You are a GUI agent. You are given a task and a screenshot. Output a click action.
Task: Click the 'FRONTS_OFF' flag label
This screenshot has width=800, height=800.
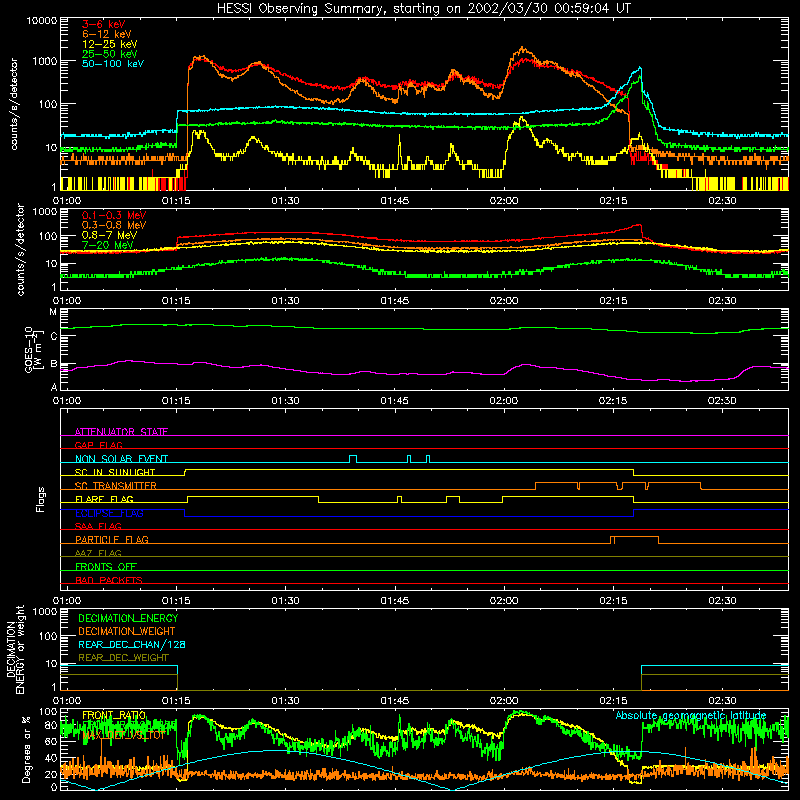[x=106, y=566]
